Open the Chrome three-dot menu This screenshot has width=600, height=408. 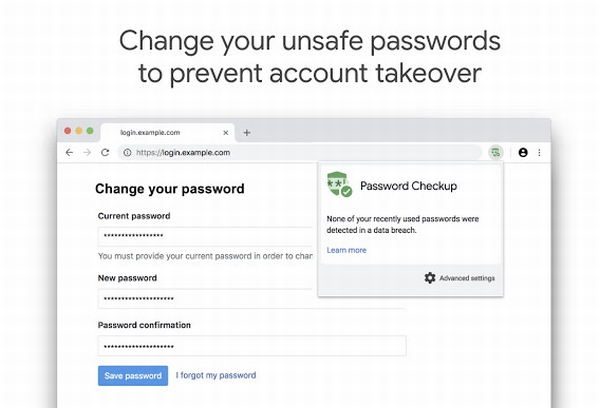point(539,153)
